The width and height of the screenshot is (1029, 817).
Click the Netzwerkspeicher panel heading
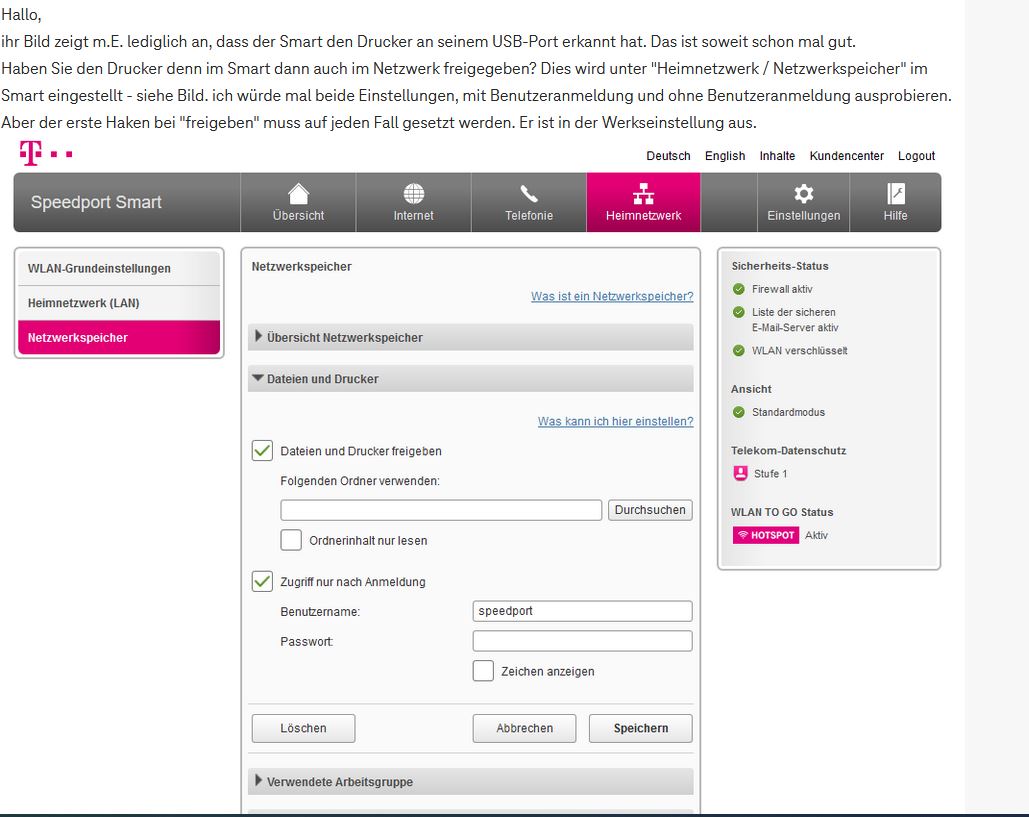coord(301,266)
